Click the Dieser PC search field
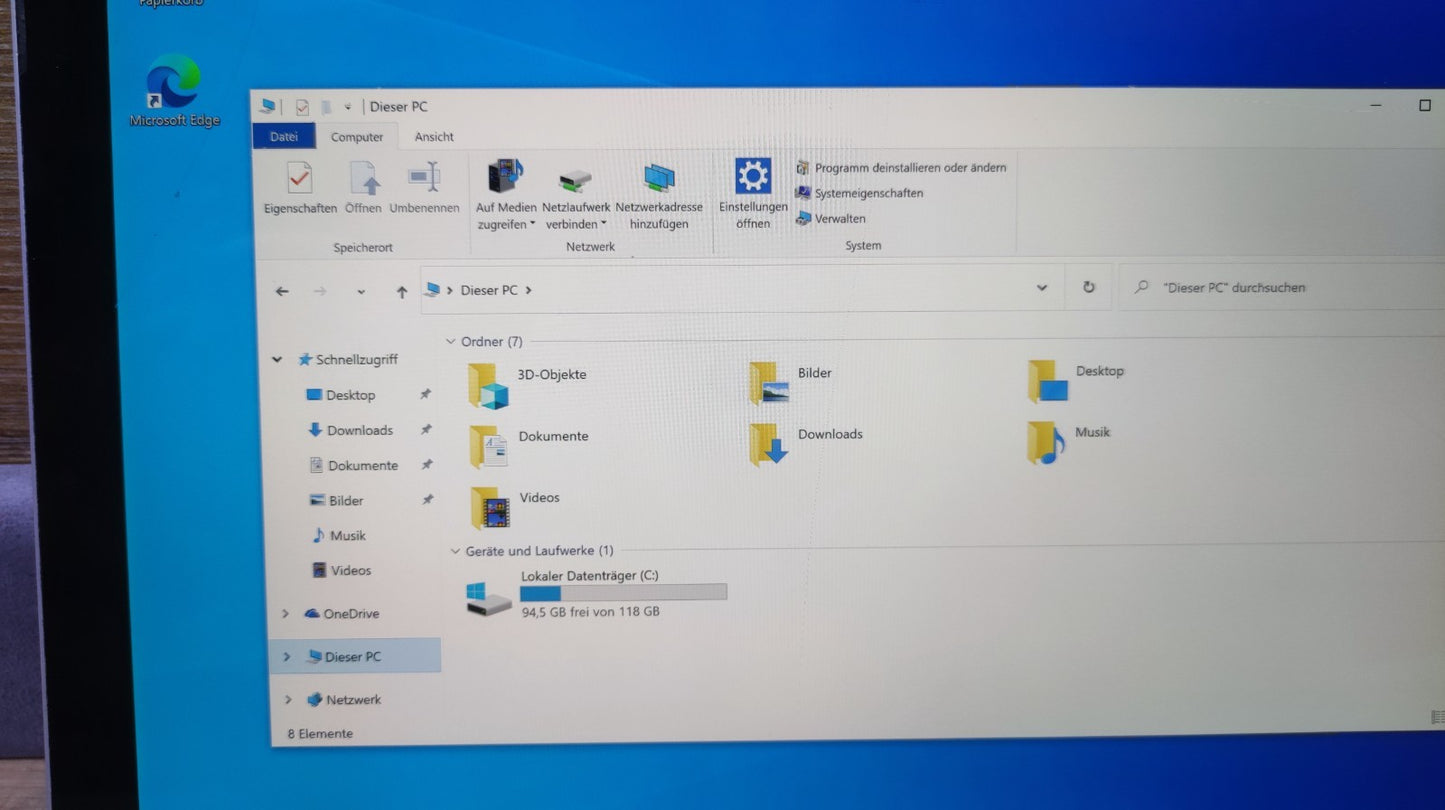The image size is (1445, 810). click(x=1280, y=287)
